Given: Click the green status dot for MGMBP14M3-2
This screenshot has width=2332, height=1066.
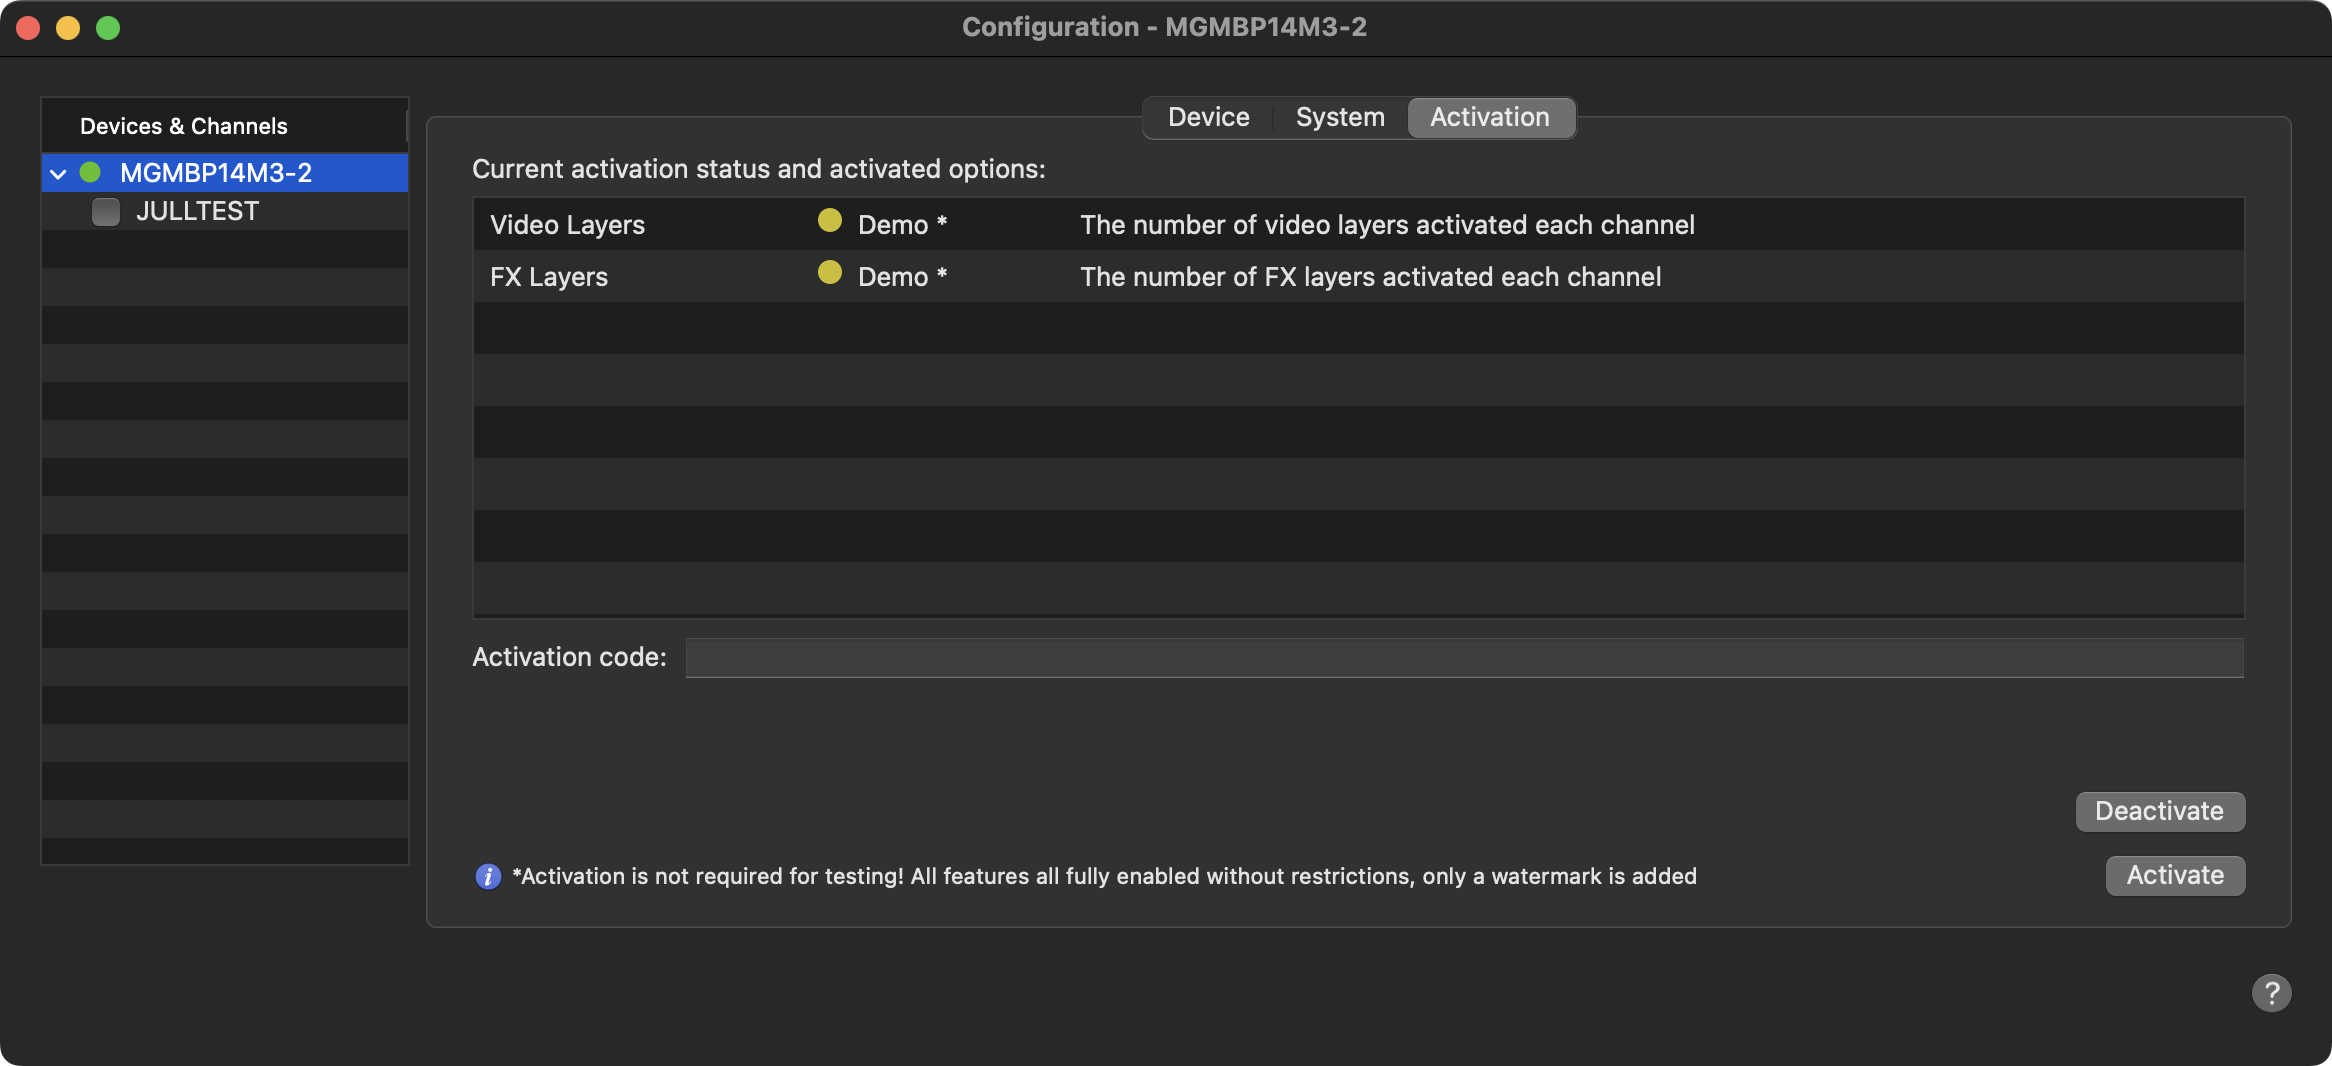Looking at the screenshot, I should pos(90,173).
